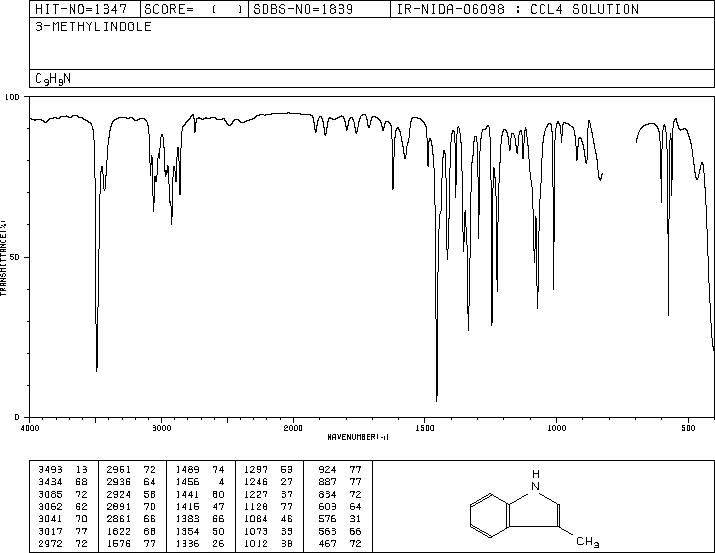Click the 500 wavenumber axis label
Image resolution: width=715 pixels, height=553 pixels.
coord(688,428)
